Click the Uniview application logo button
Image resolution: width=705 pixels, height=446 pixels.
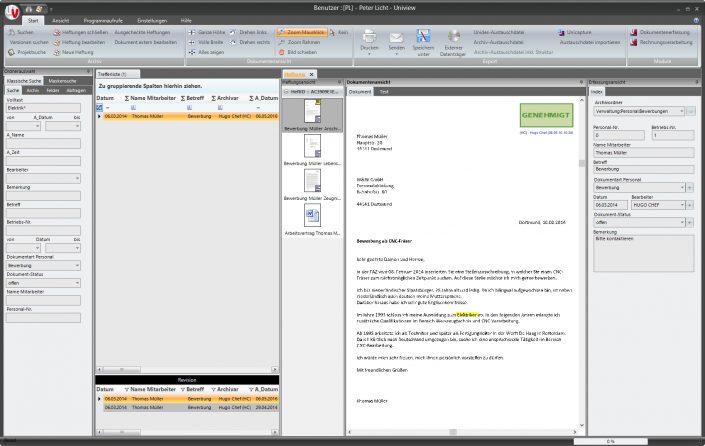click(x=12, y=12)
